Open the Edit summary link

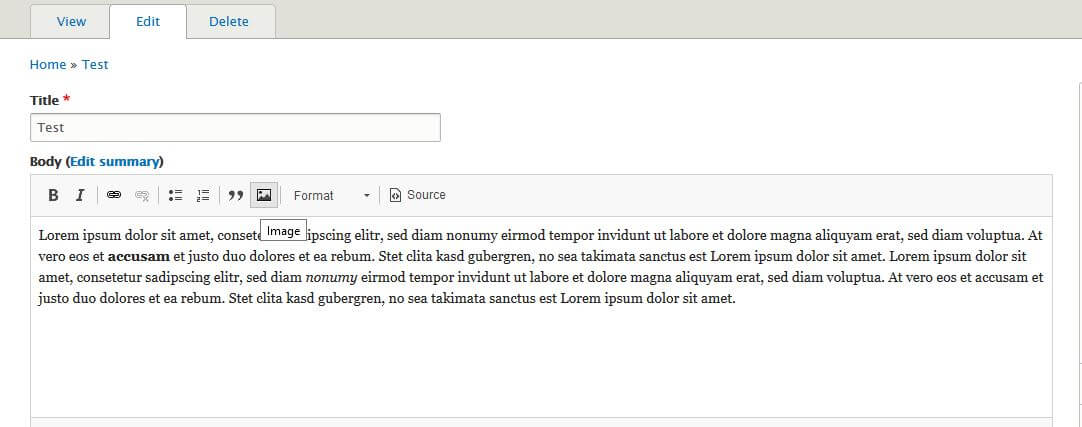[x=115, y=161]
